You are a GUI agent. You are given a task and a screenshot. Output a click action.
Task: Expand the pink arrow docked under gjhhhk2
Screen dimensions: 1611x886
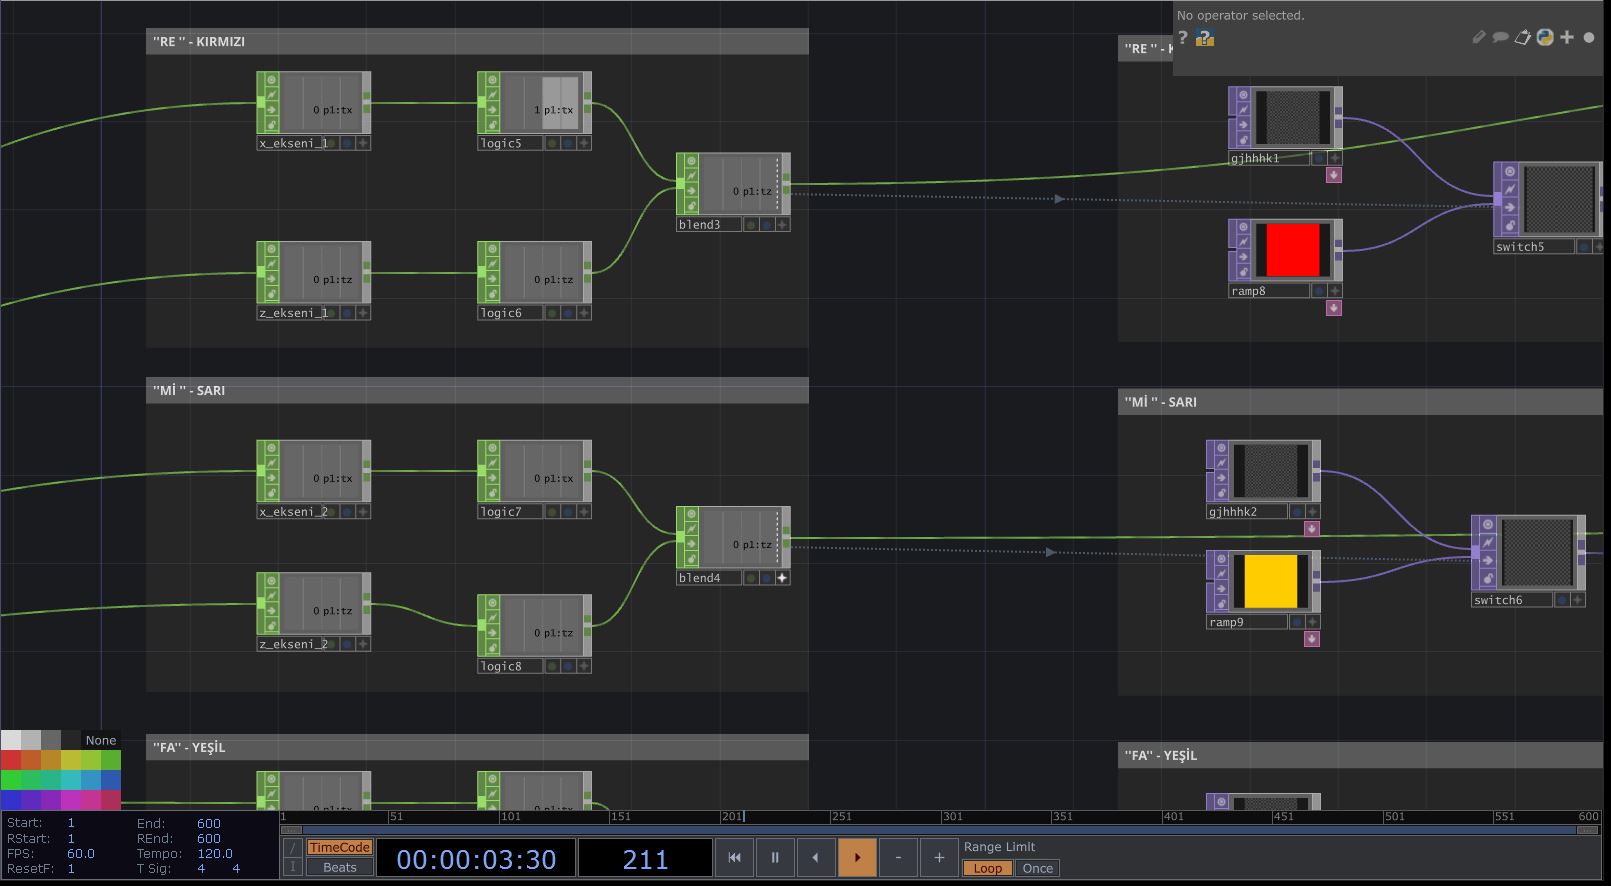[x=1311, y=528]
